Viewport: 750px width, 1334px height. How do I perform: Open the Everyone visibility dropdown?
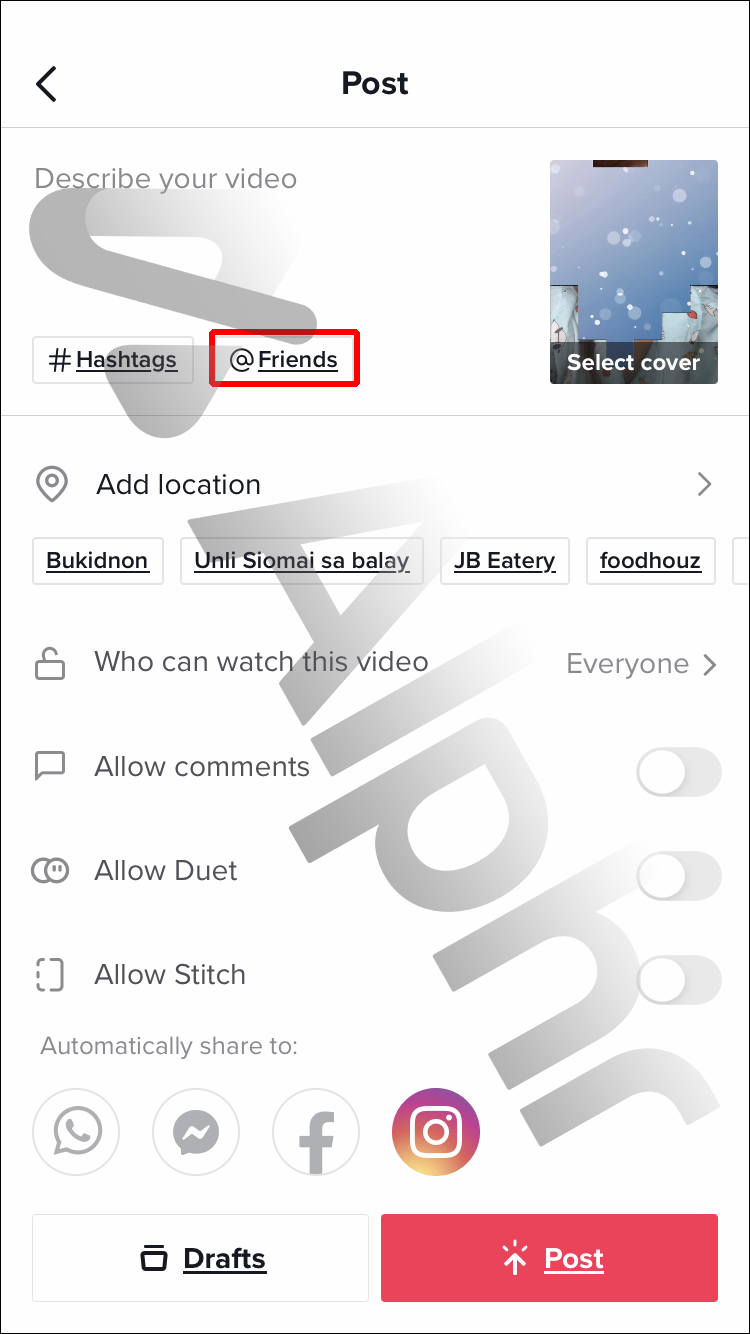click(x=642, y=664)
